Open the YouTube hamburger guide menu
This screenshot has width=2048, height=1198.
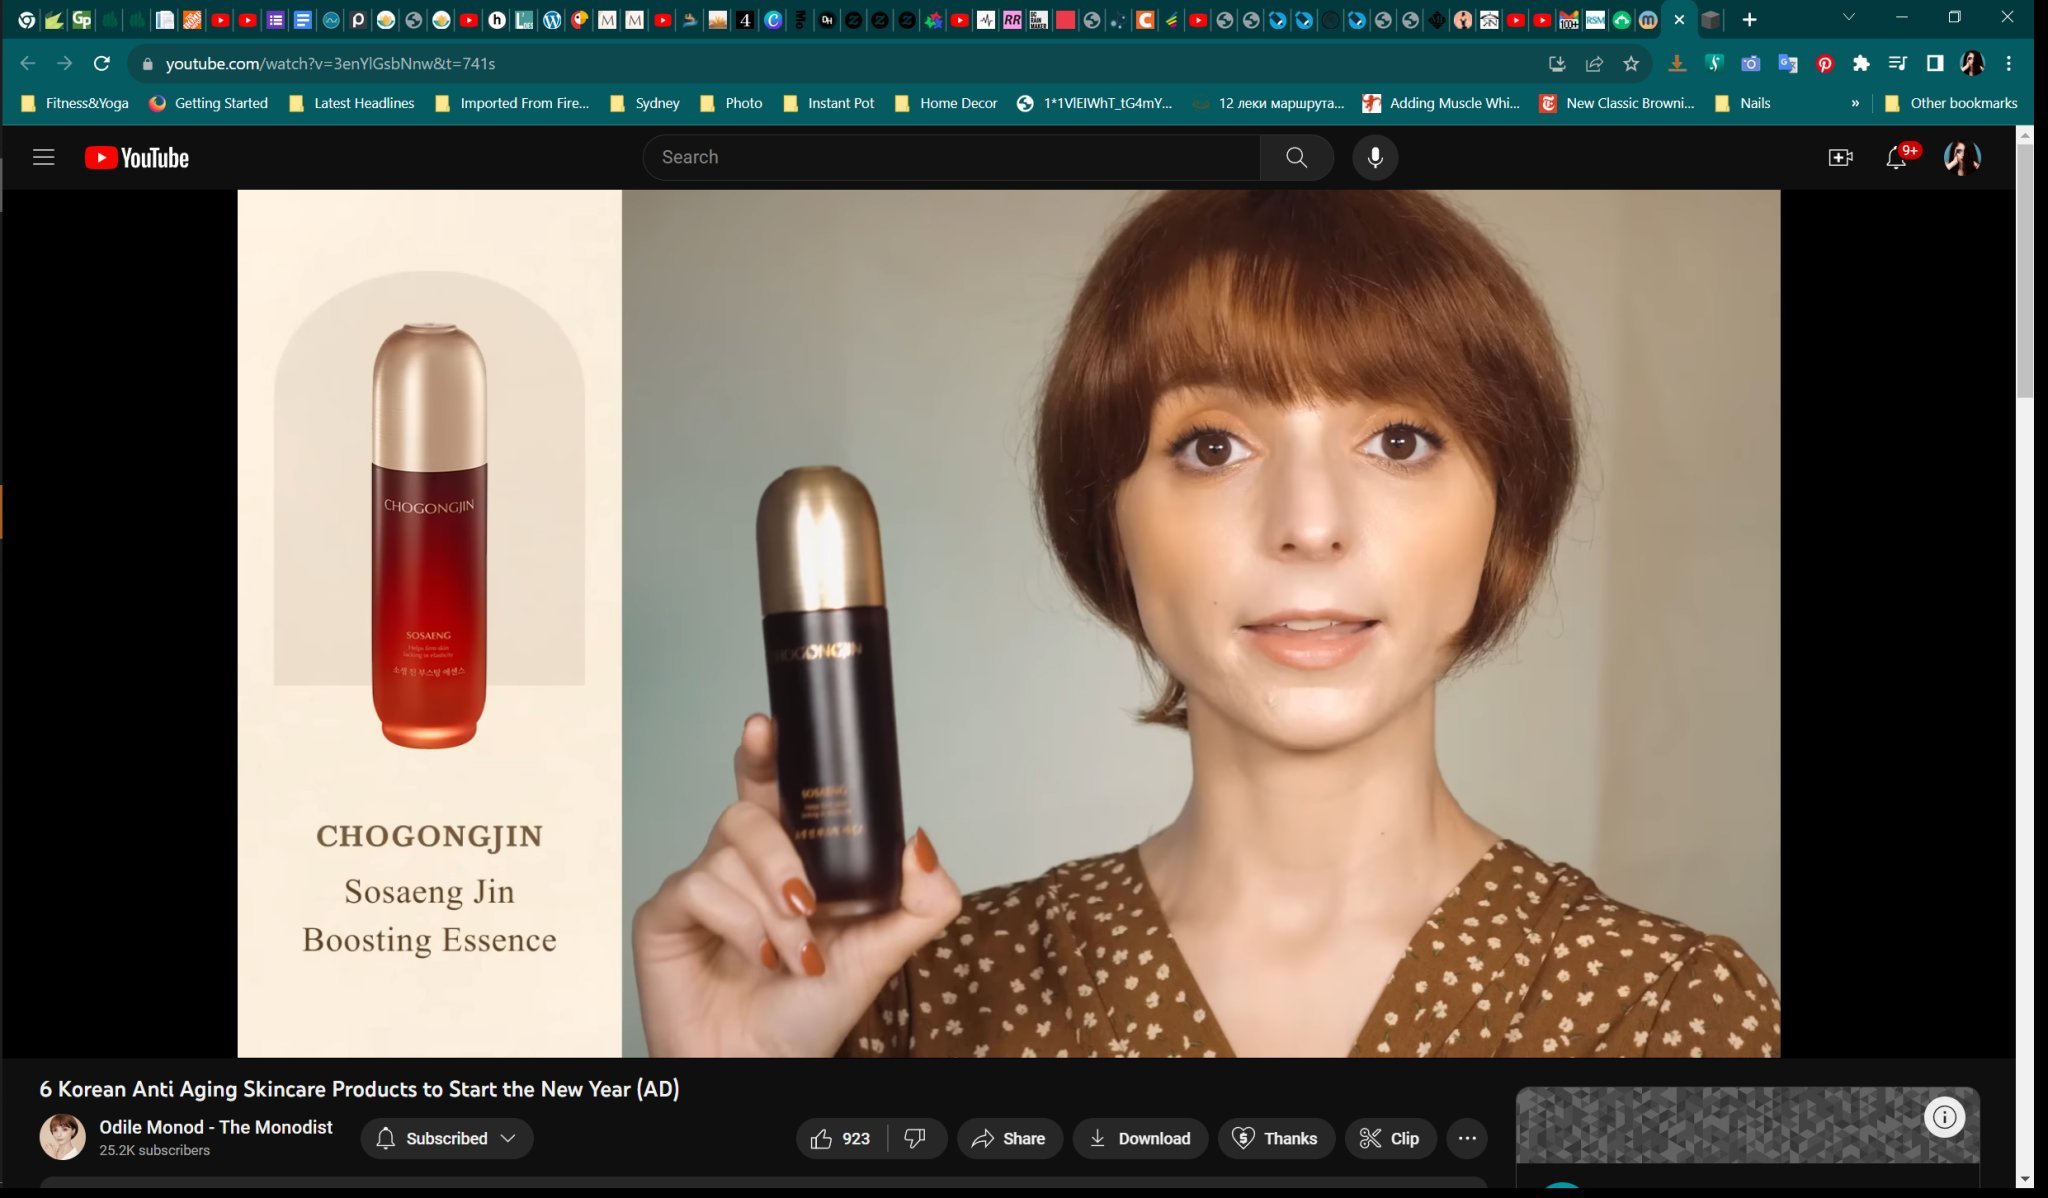coord(43,157)
